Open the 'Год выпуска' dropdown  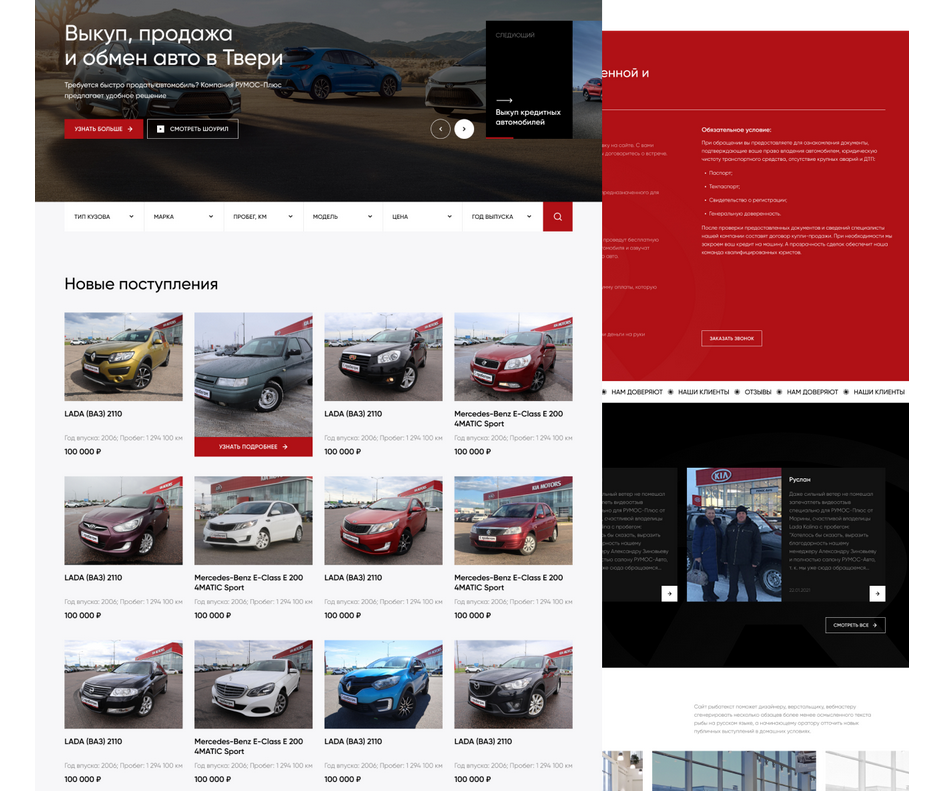(502, 217)
